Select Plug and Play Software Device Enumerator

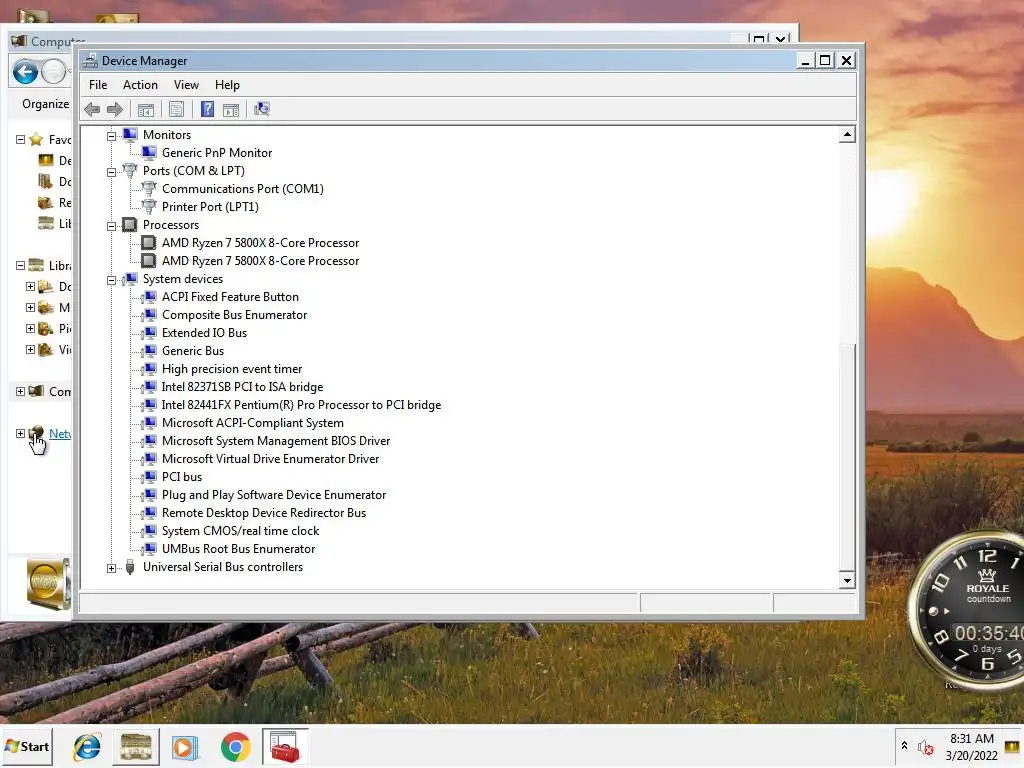click(x=274, y=495)
